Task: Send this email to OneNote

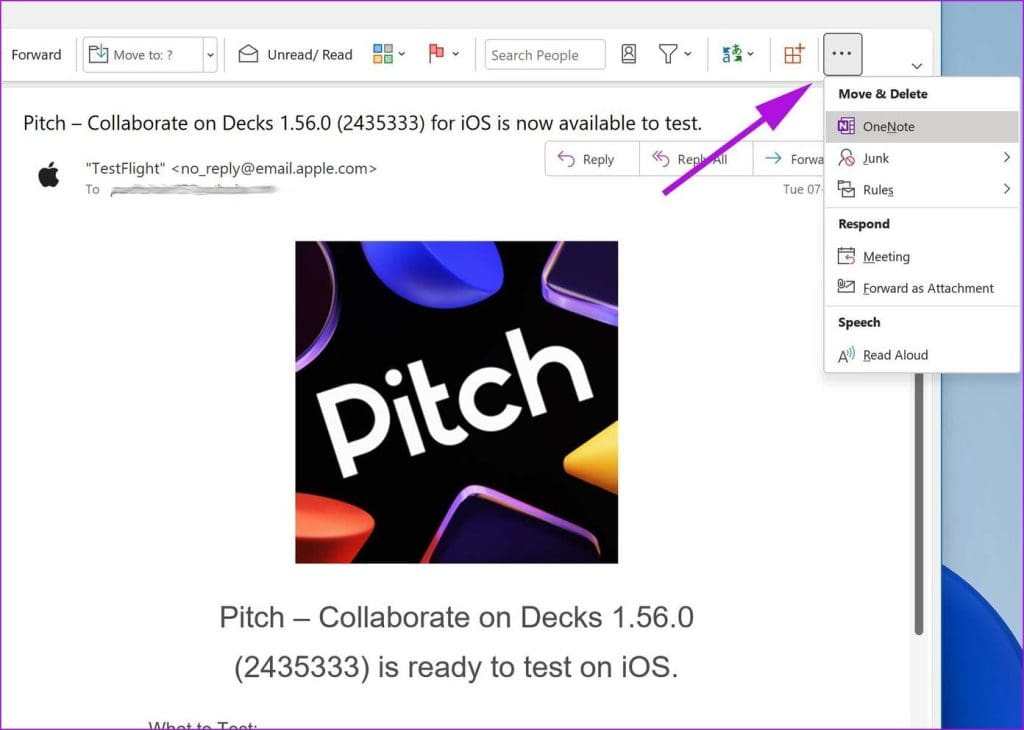Action: [x=887, y=126]
